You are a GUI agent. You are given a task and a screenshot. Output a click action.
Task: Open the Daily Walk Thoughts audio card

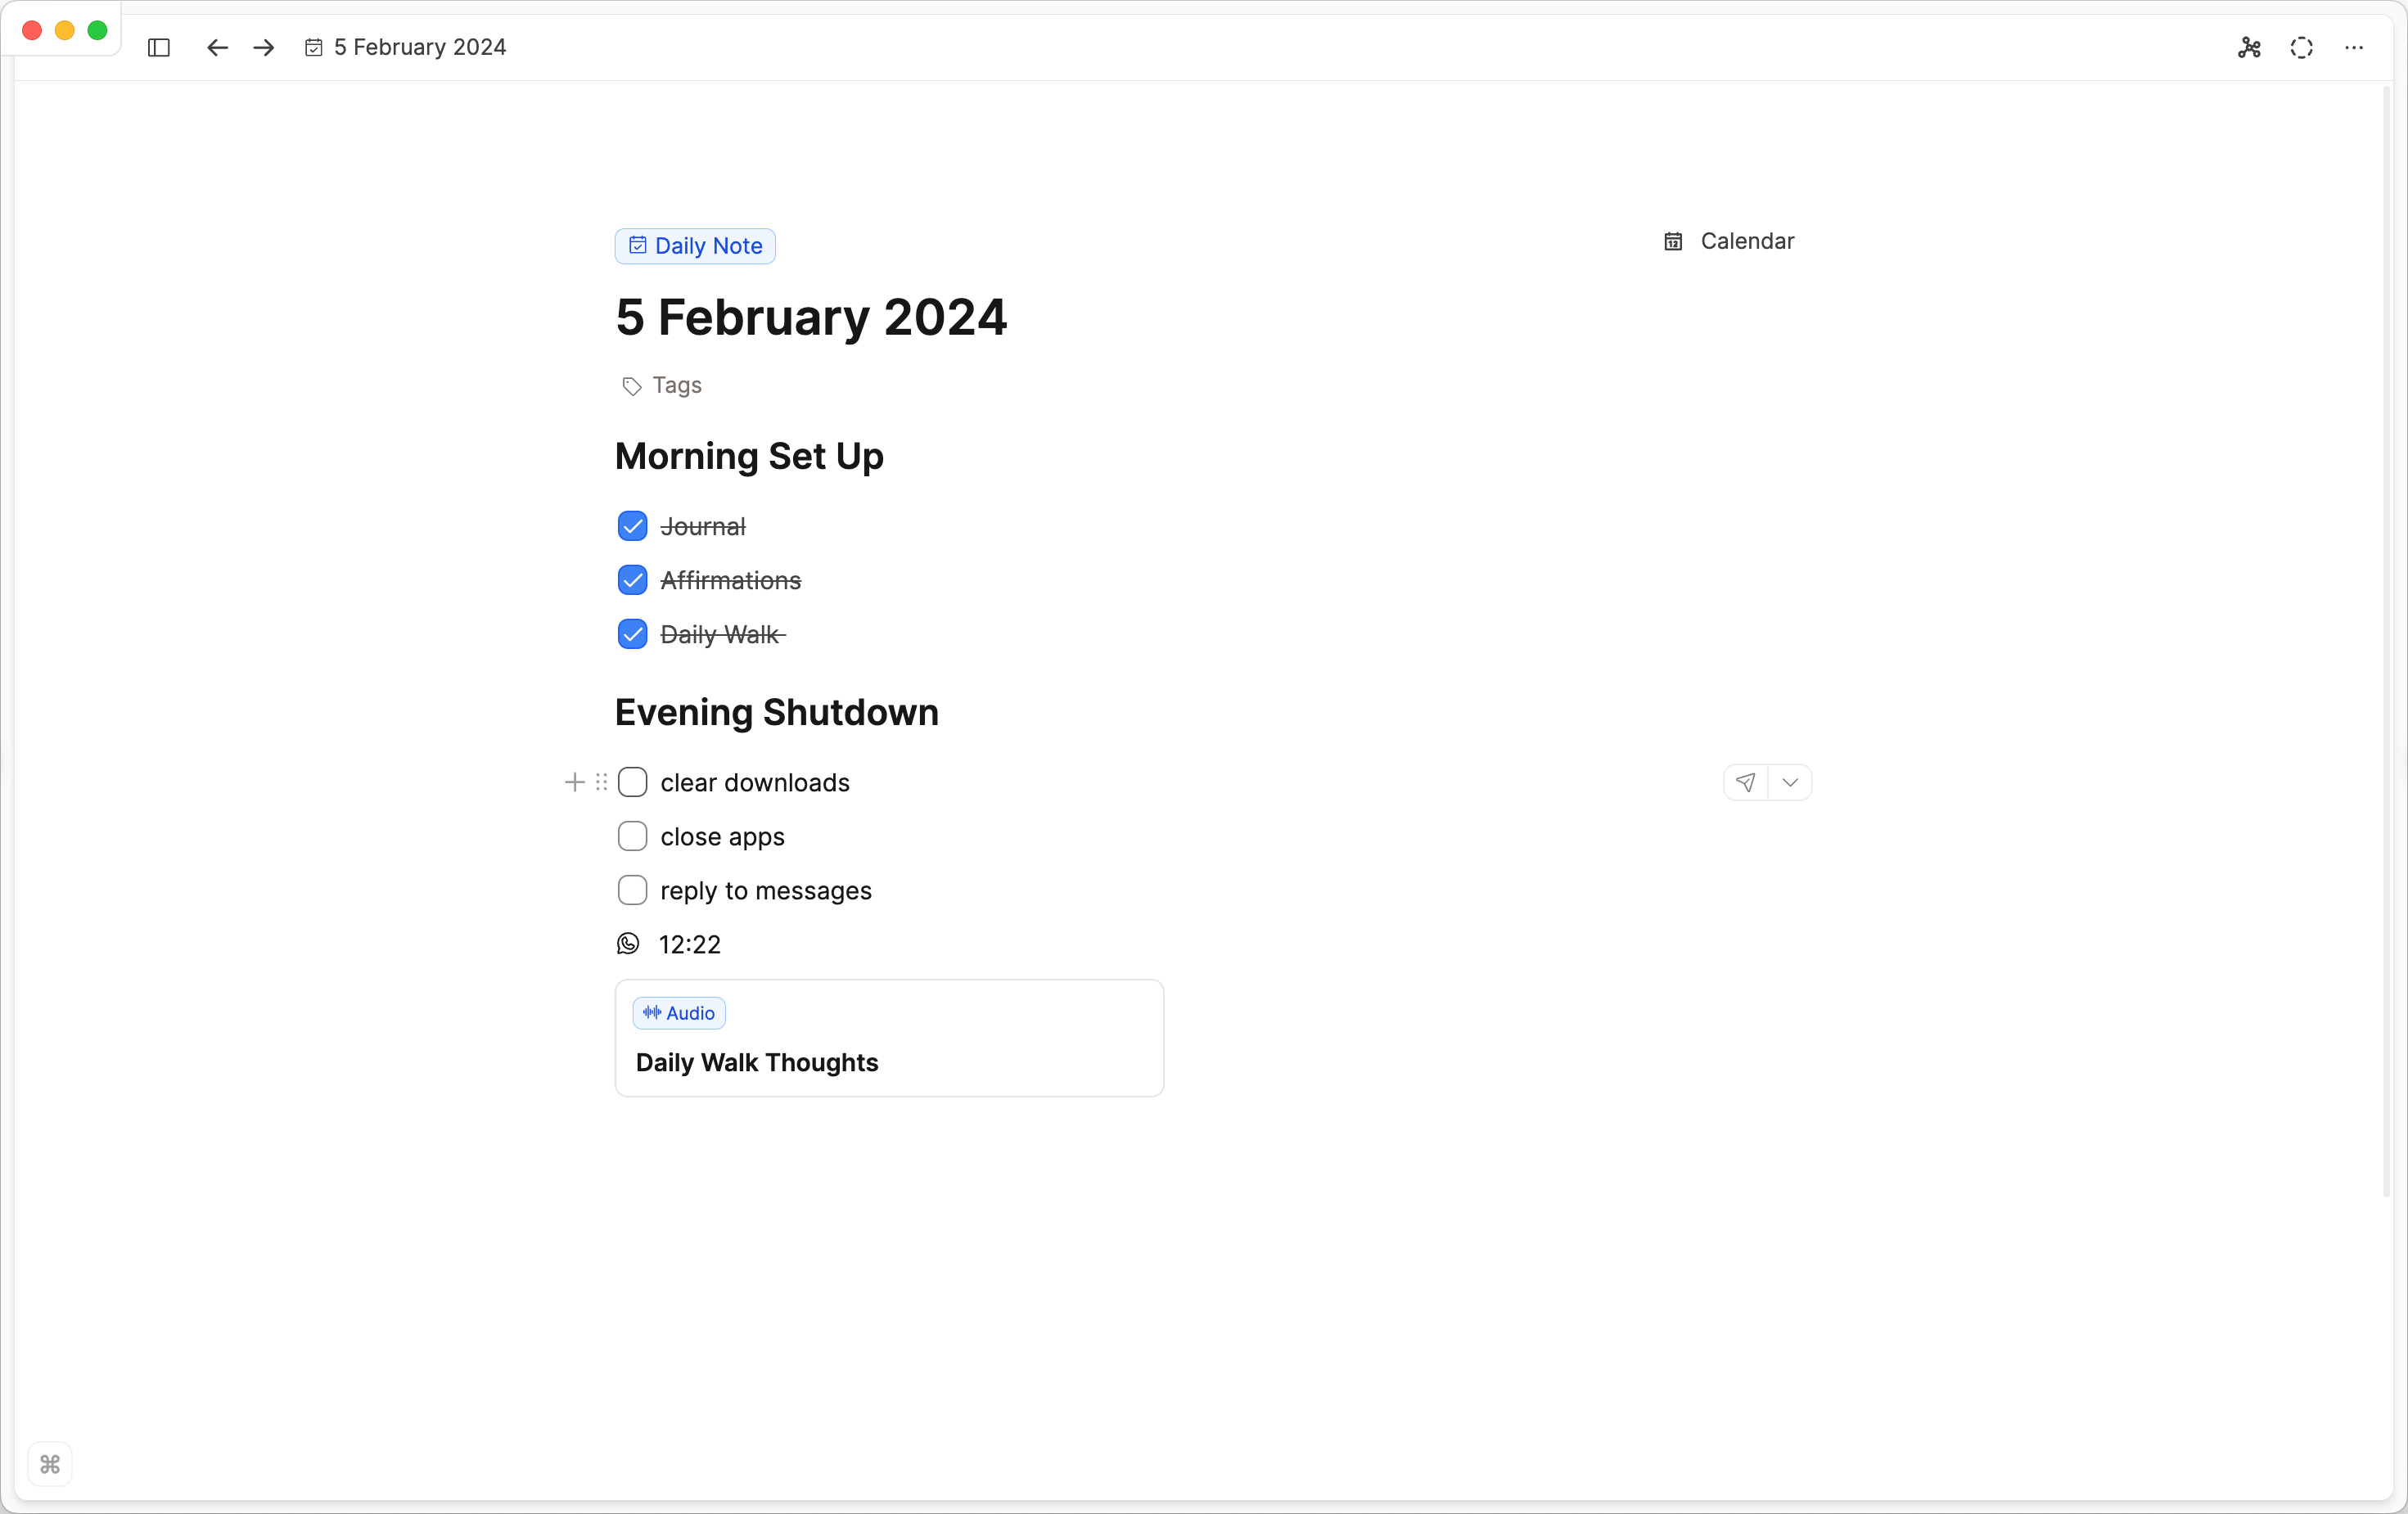click(x=889, y=1038)
